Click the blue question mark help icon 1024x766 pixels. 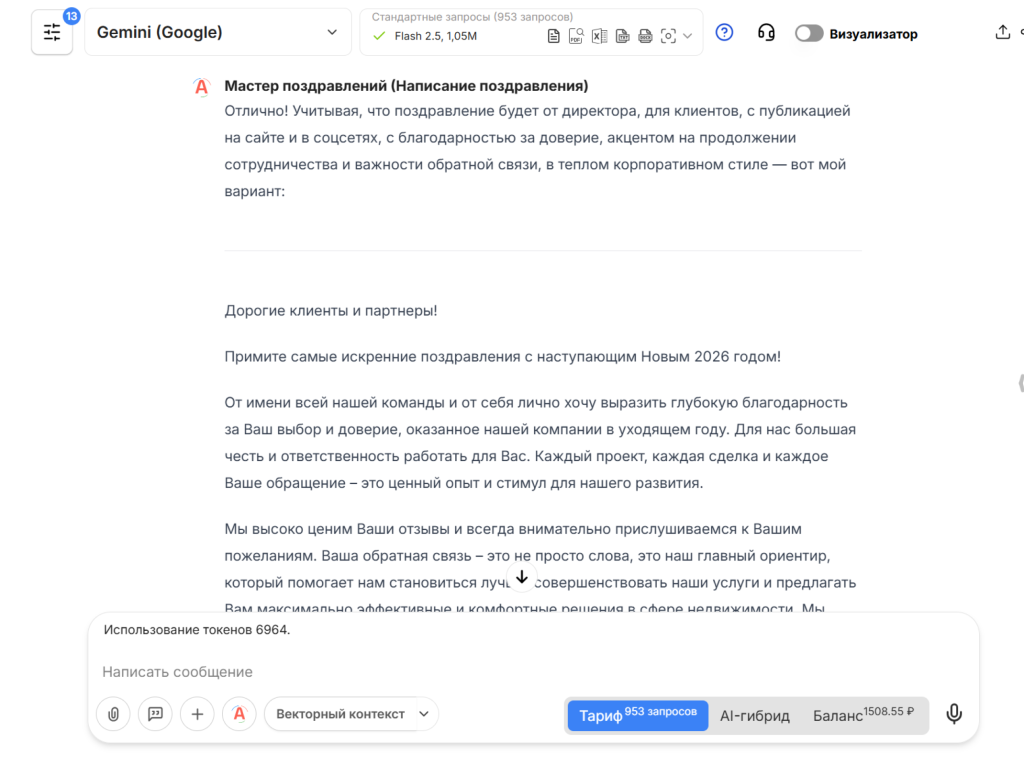[x=723, y=32]
